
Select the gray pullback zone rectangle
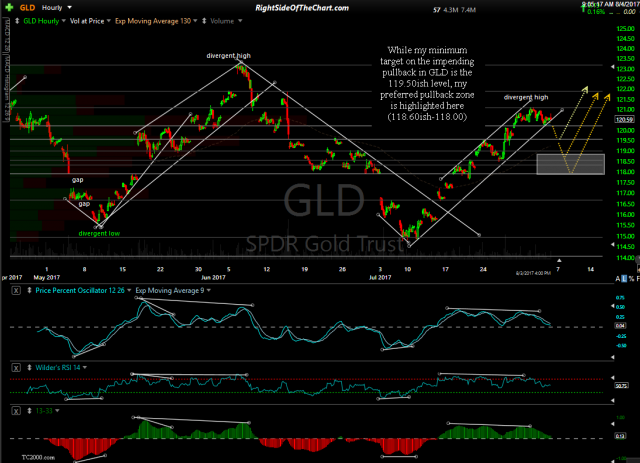pos(570,164)
